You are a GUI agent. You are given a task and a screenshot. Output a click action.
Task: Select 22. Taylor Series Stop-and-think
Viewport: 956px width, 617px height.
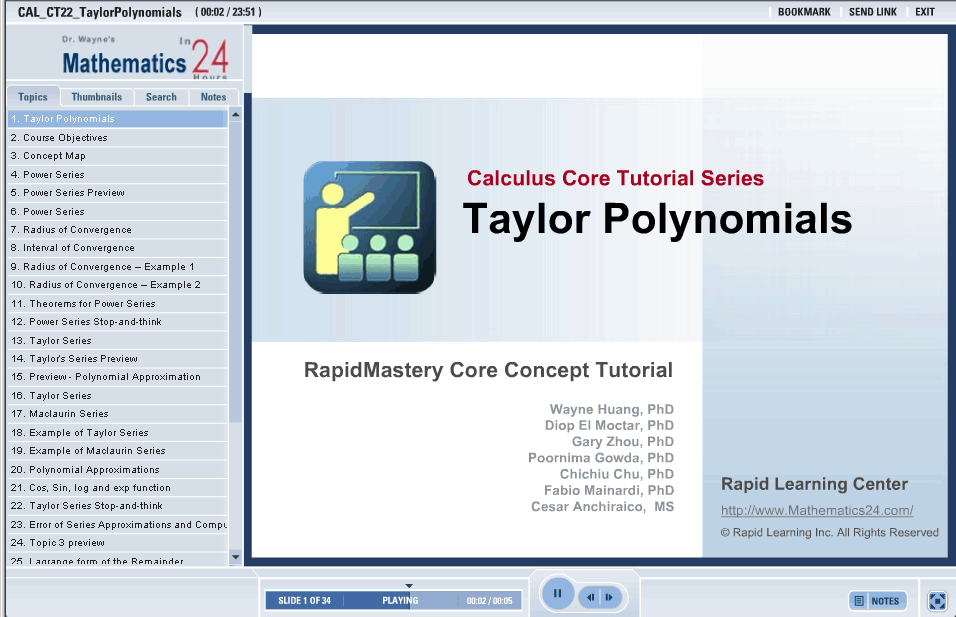117,506
